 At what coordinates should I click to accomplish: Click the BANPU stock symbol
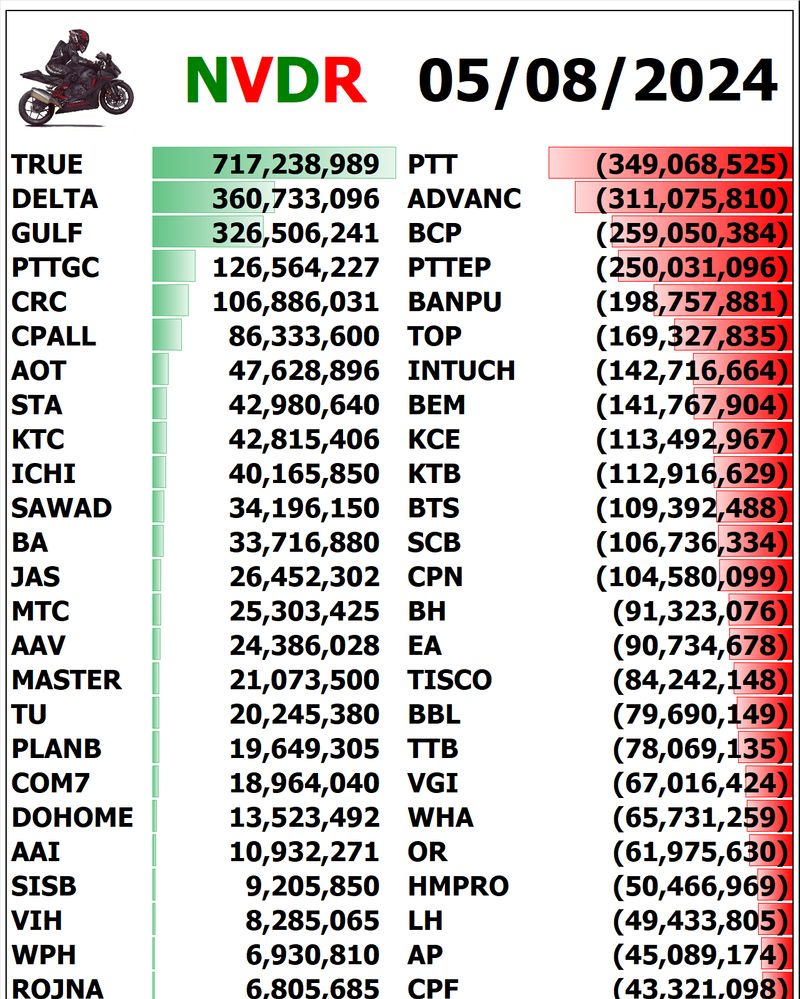[x=454, y=302]
